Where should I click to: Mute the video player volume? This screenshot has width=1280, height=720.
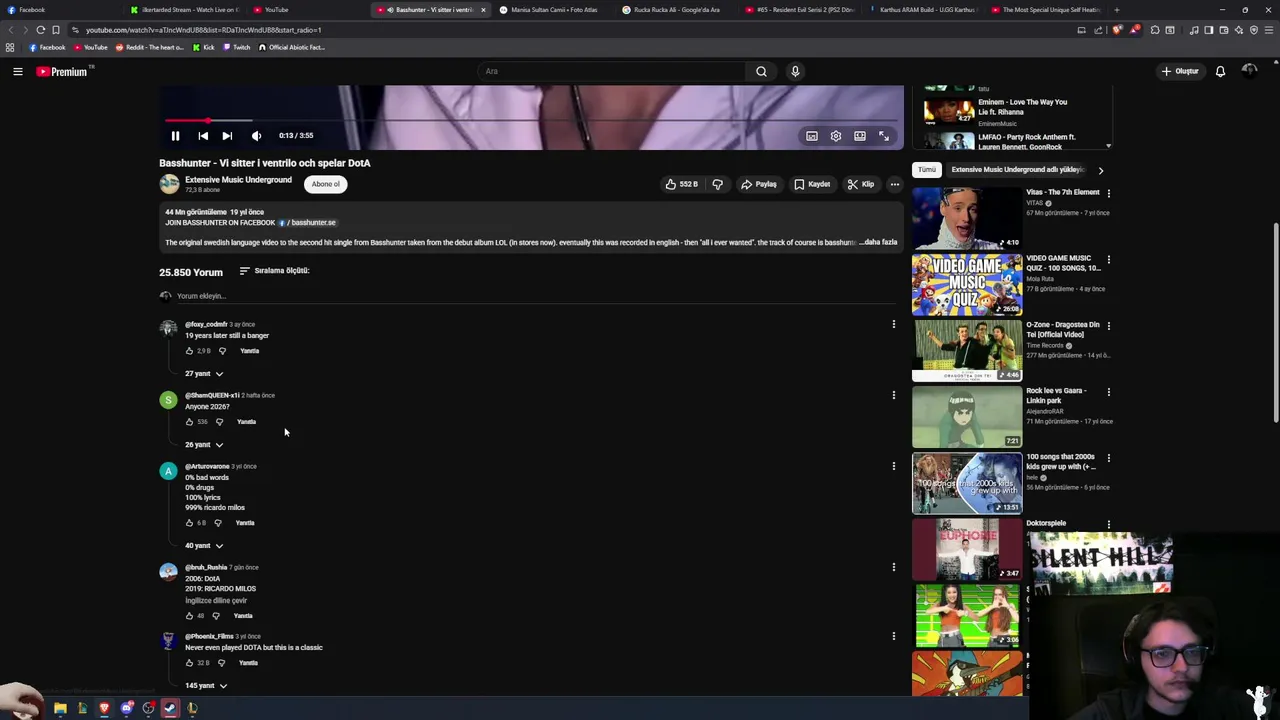coord(256,136)
